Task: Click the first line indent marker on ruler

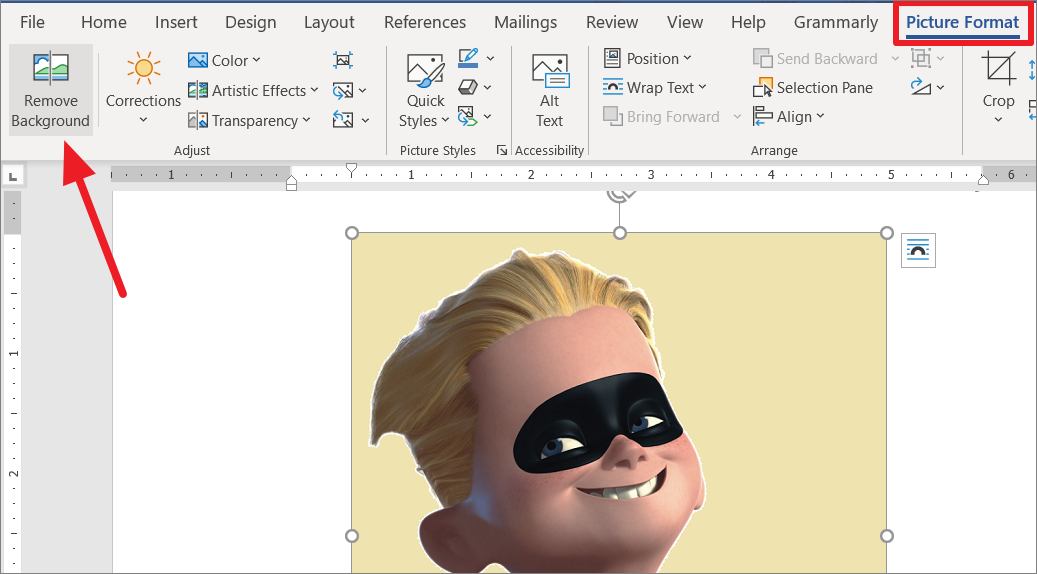Action: pos(352,169)
